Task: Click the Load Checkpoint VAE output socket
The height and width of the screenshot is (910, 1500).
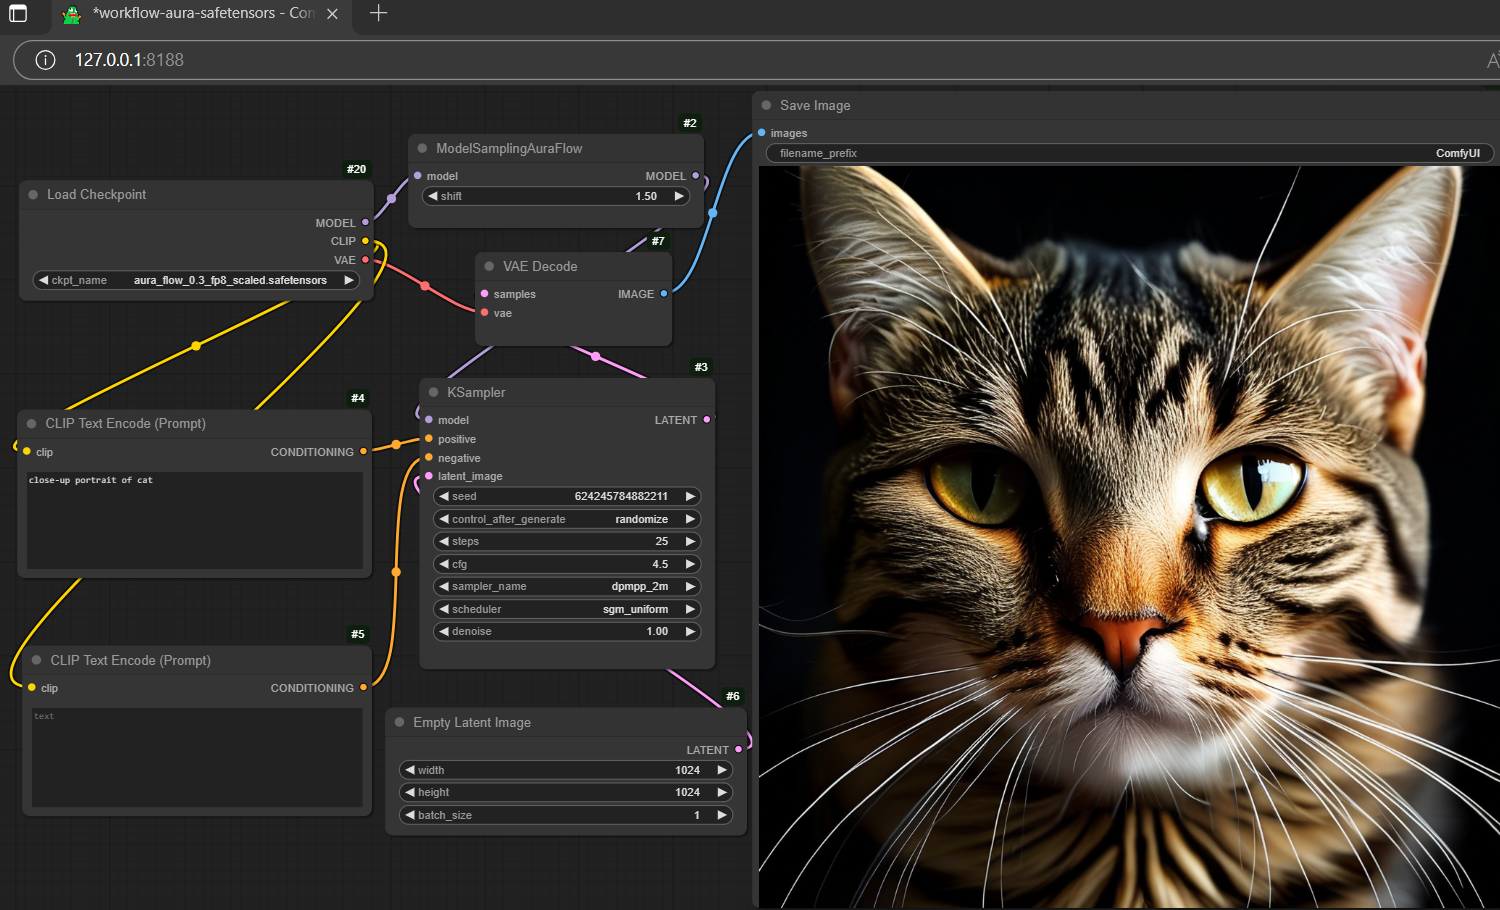Action: tap(365, 260)
